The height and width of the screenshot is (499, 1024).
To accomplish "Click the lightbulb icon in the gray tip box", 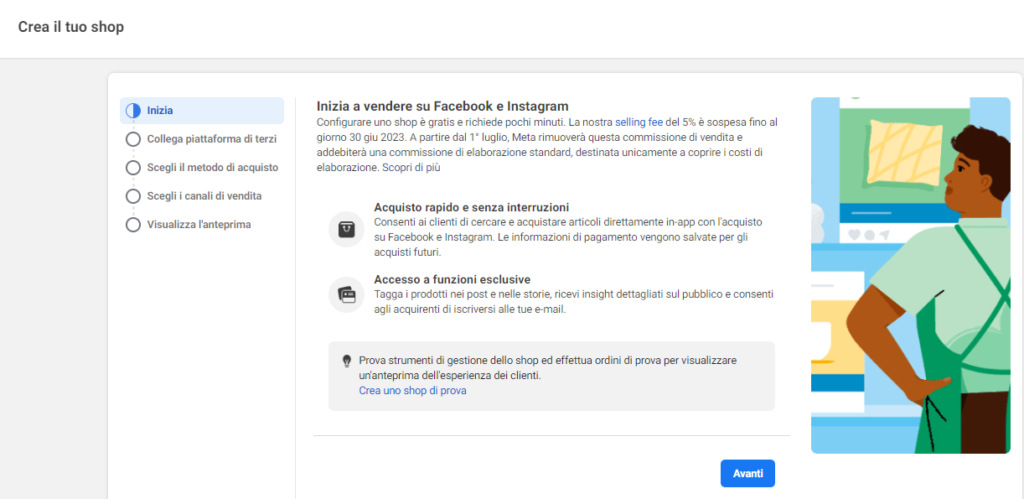I will click(347, 360).
